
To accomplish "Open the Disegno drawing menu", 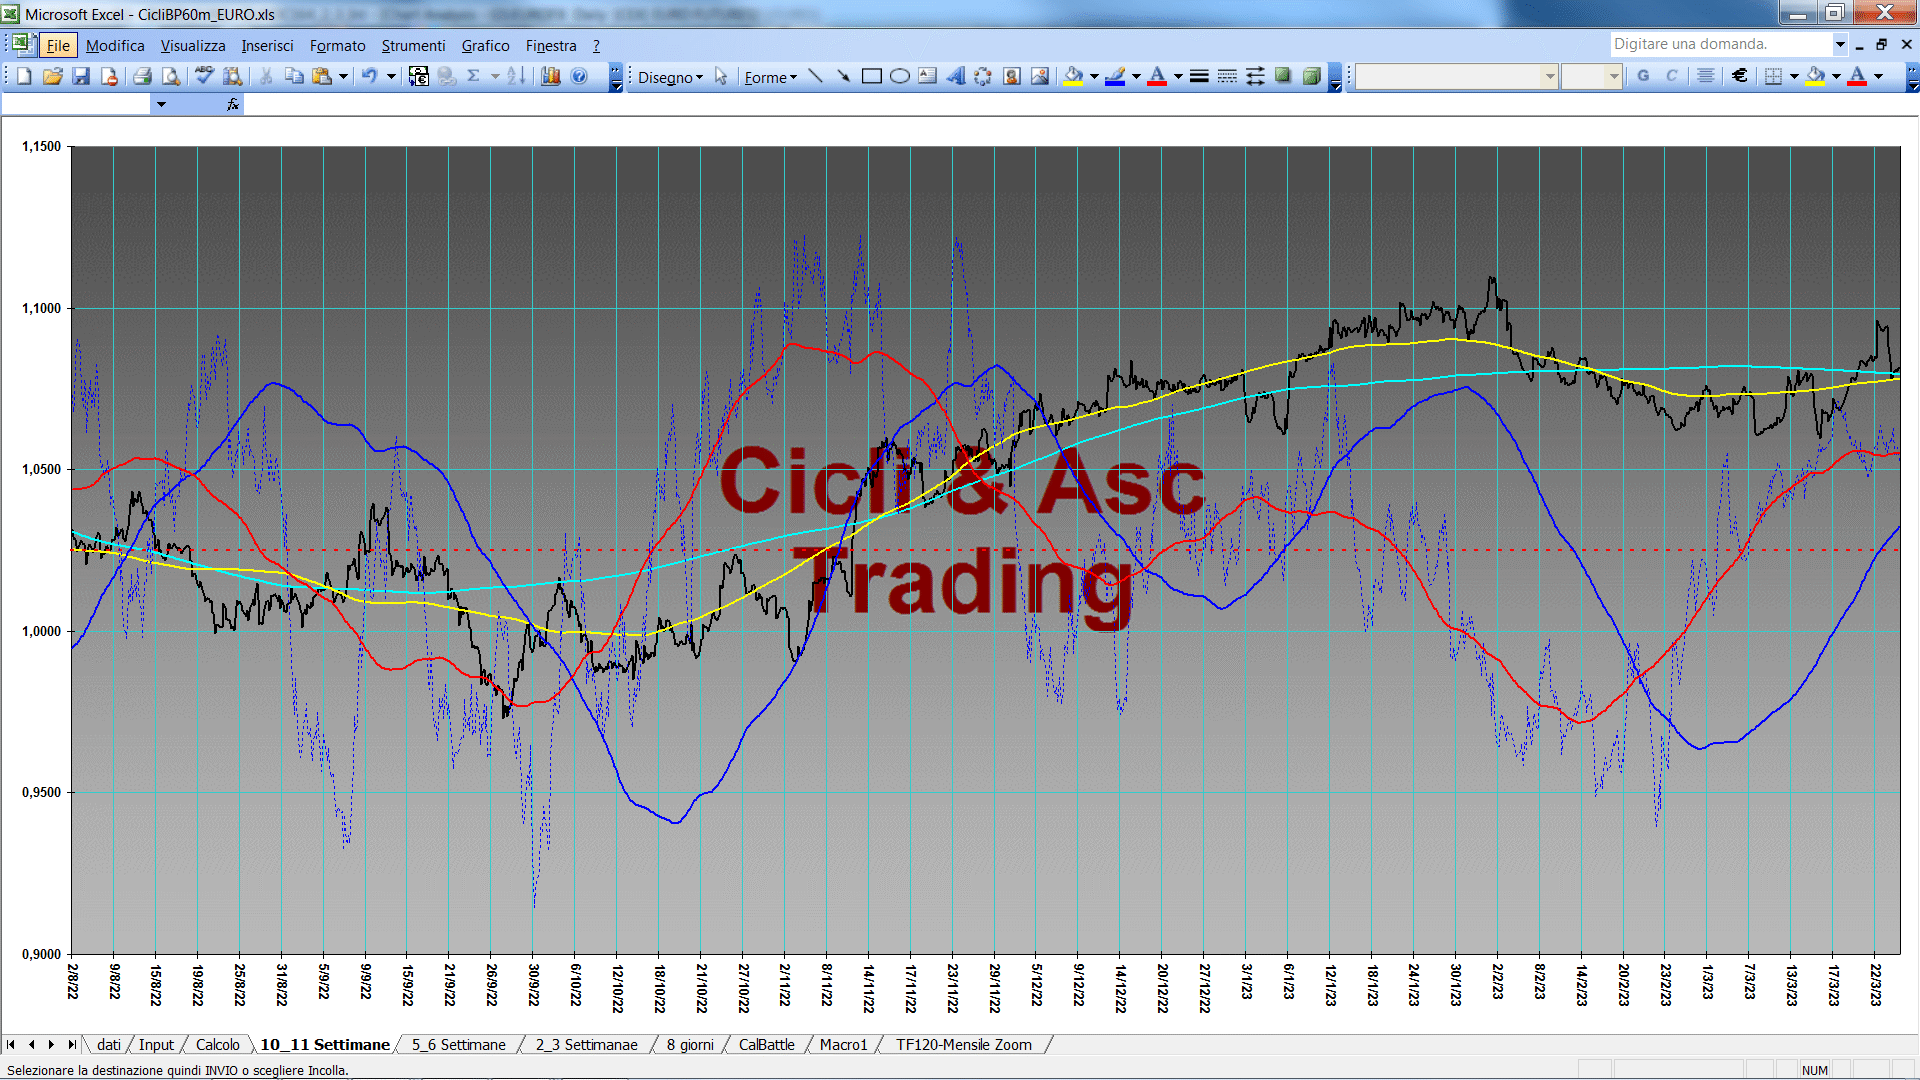I will [670, 77].
